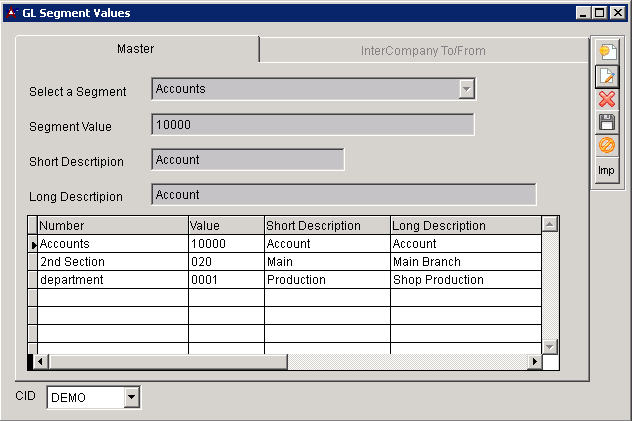Select the department row in grid
The width and height of the screenshot is (632, 421).
(x=112, y=280)
